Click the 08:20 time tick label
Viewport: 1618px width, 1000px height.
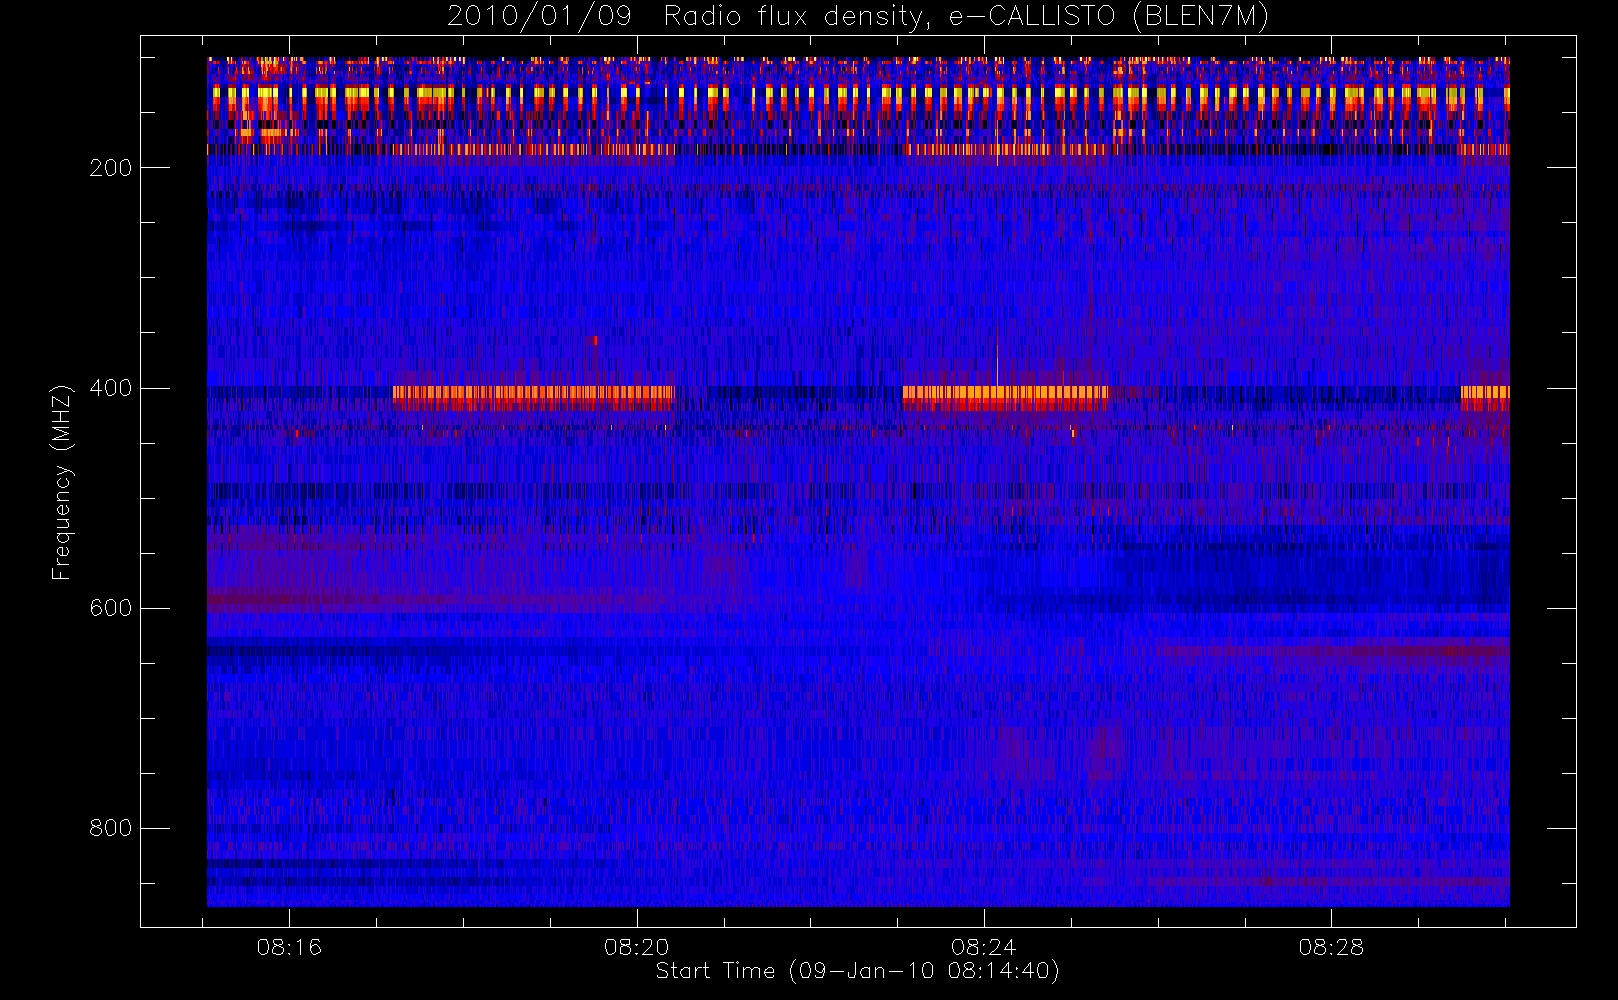click(x=637, y=947)
